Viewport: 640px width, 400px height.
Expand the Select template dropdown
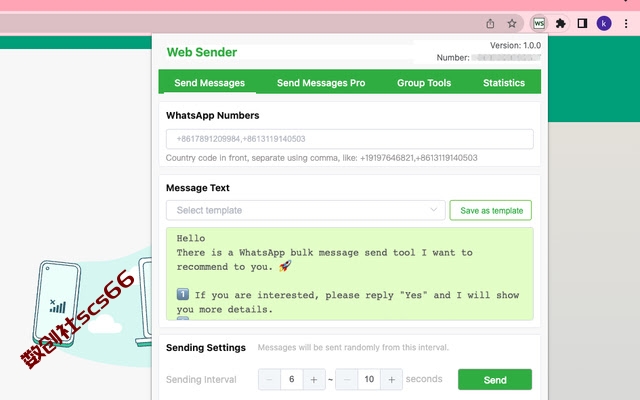coord(305,210)
